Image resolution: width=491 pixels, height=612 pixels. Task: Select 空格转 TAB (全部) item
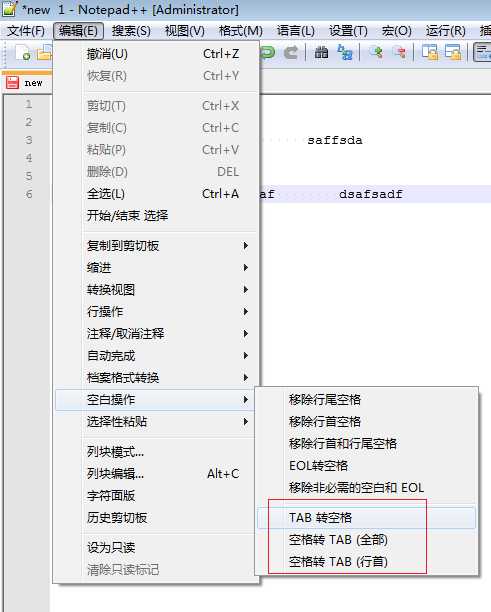[366, 540]
